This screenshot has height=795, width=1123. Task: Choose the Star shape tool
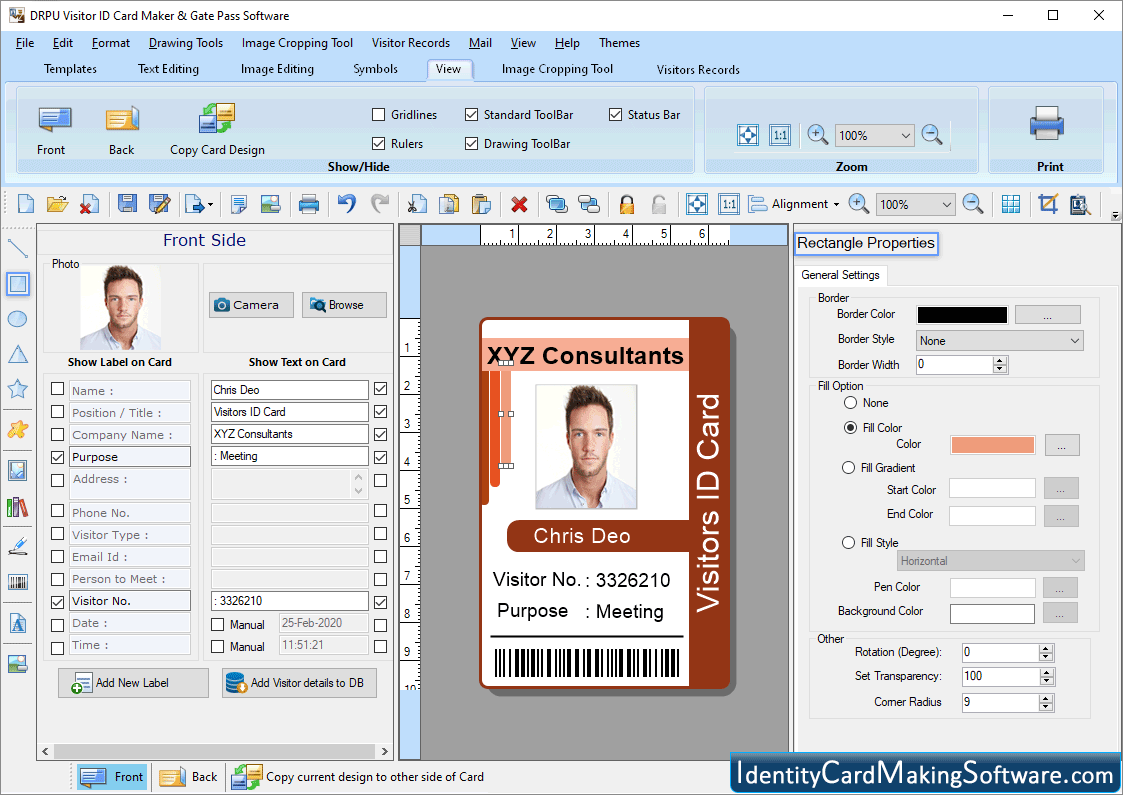click(16, 387)
